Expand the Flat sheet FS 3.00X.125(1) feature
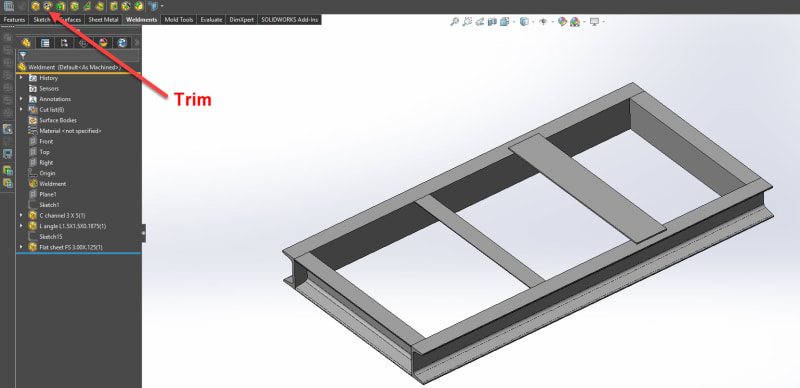The width and height of the screenshot is (800, 388). (x=21, y=247)
